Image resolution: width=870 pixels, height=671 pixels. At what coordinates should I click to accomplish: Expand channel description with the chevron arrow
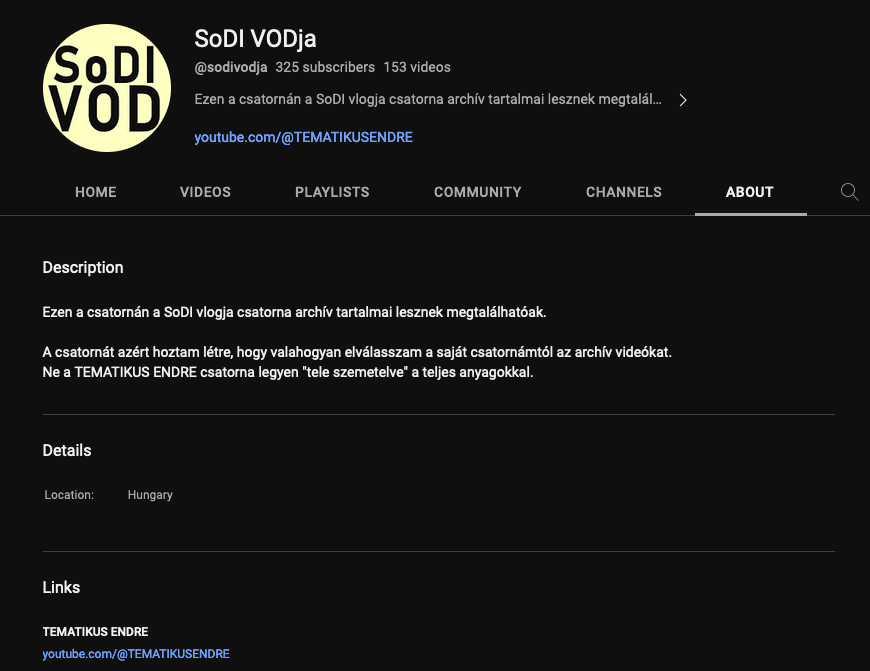pyautogui.click(x=683, y=100)
